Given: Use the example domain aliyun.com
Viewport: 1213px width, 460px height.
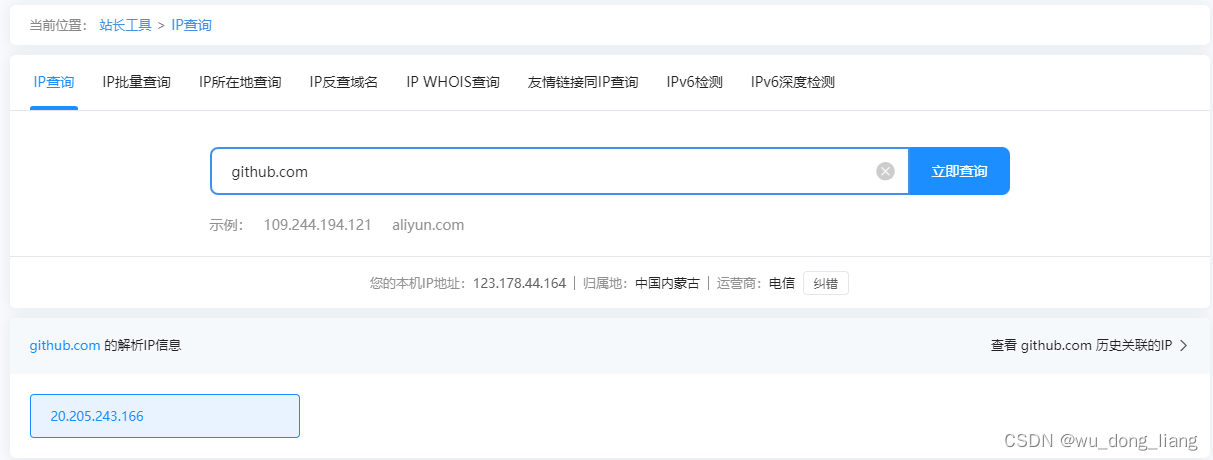Looking at the screenshot, I should coord(428,225).
